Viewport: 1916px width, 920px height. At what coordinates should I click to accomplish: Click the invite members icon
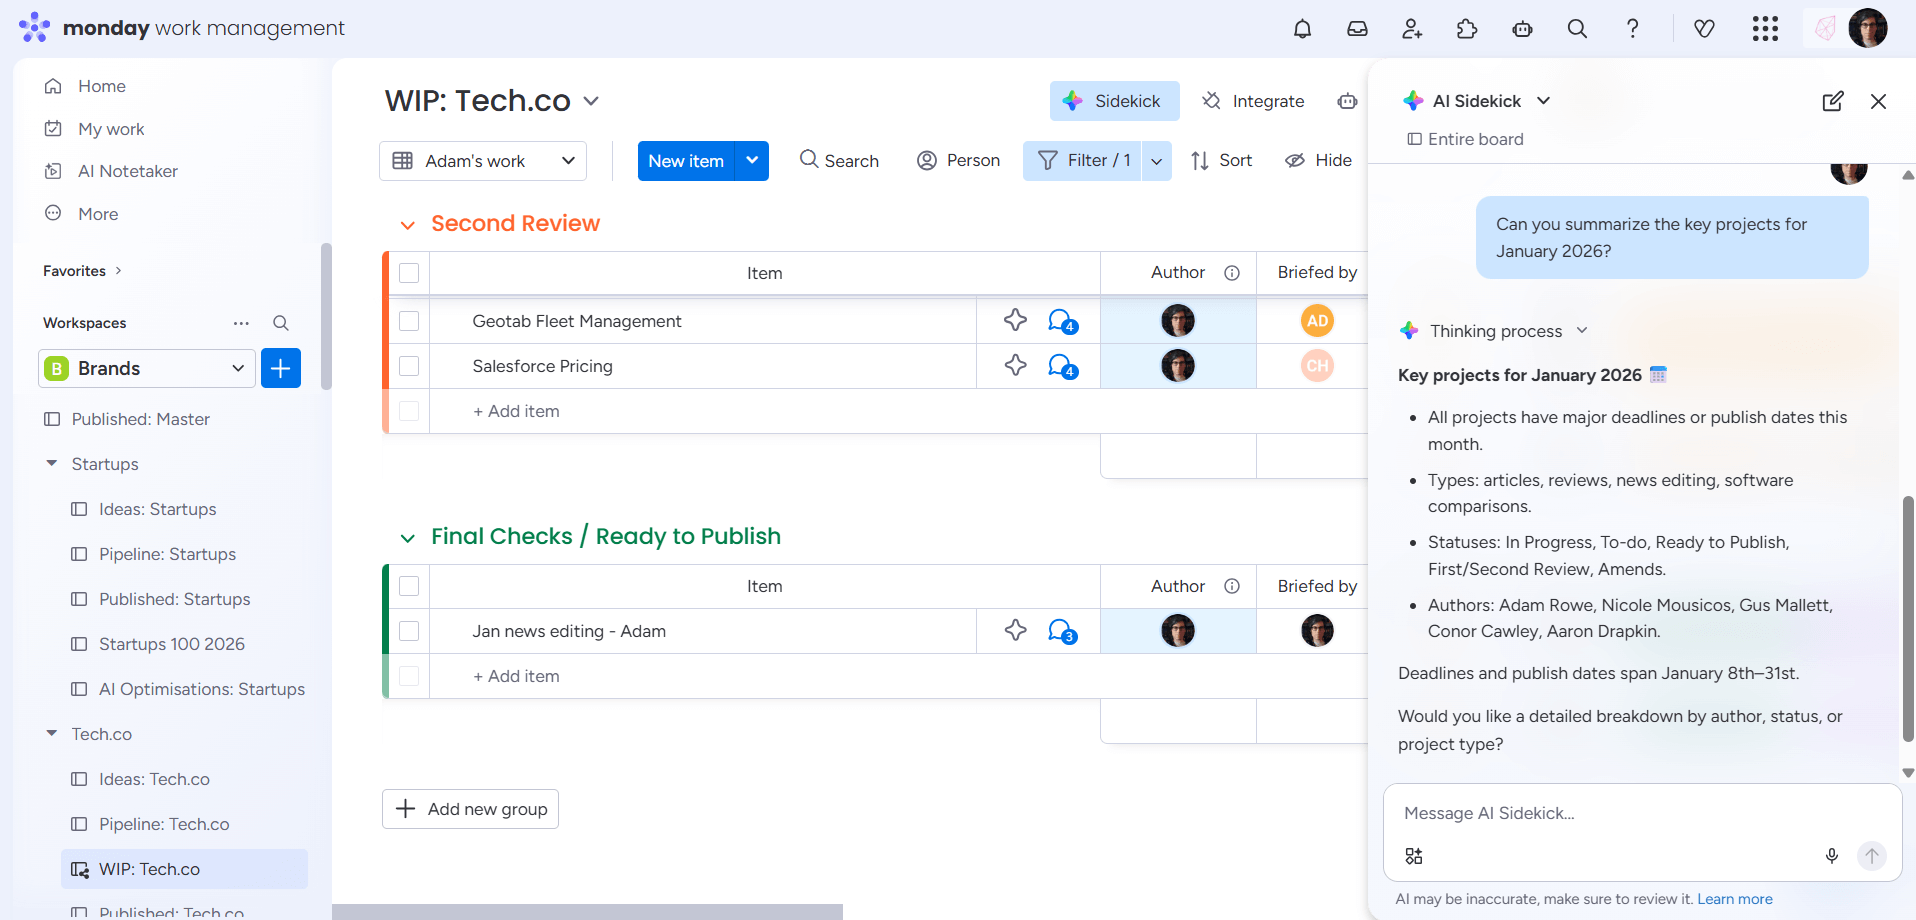coord(1412,29)
